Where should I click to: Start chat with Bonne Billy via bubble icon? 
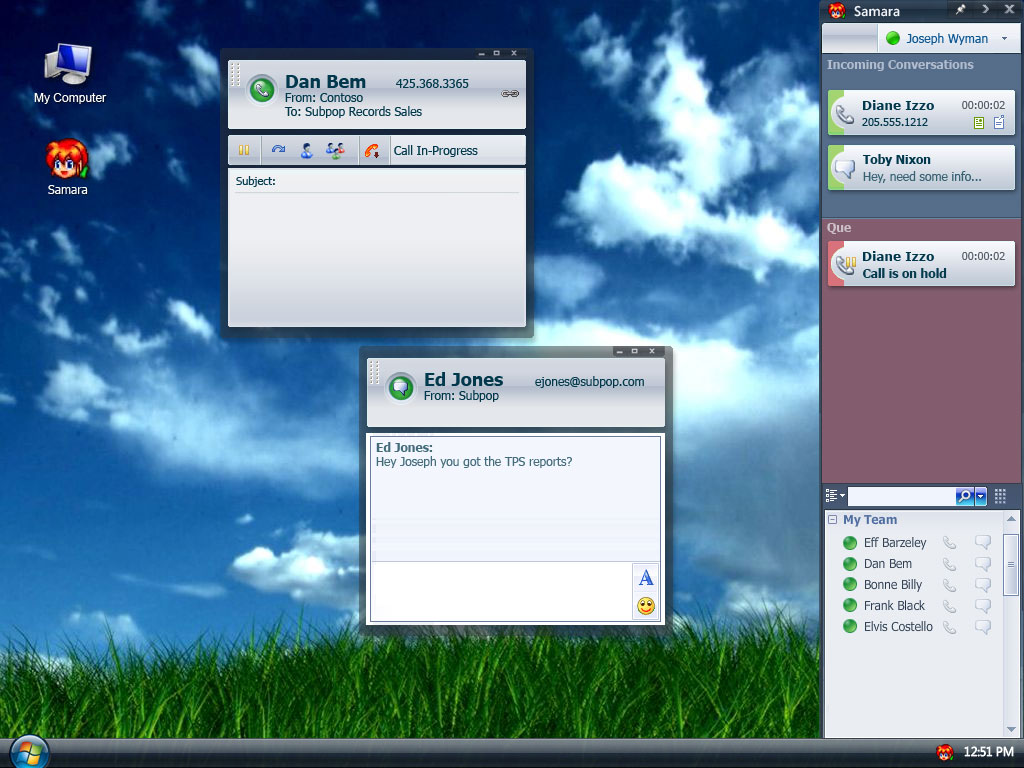[983, 584]
